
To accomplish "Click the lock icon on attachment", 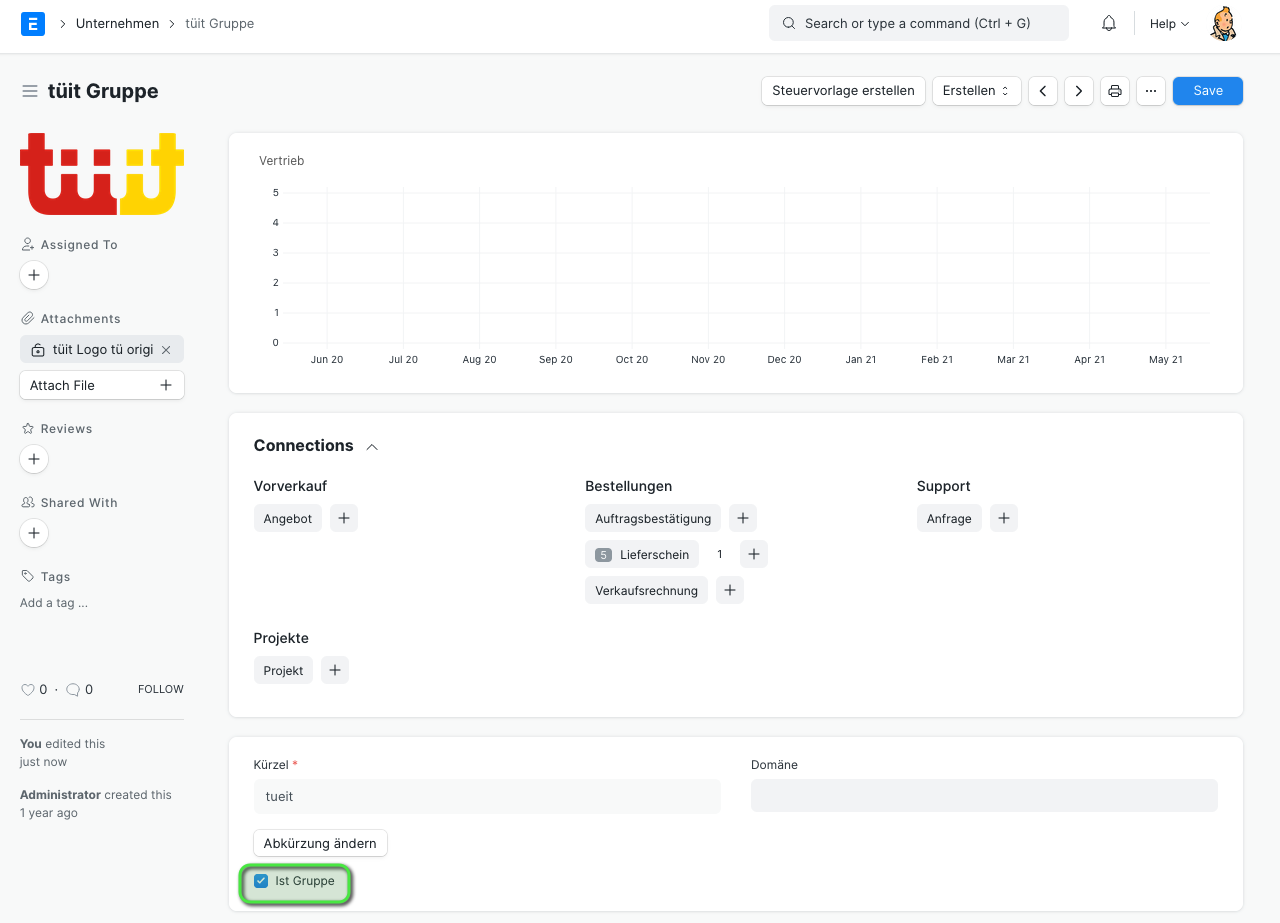I will pyautogui.click(x=38, y=350).
